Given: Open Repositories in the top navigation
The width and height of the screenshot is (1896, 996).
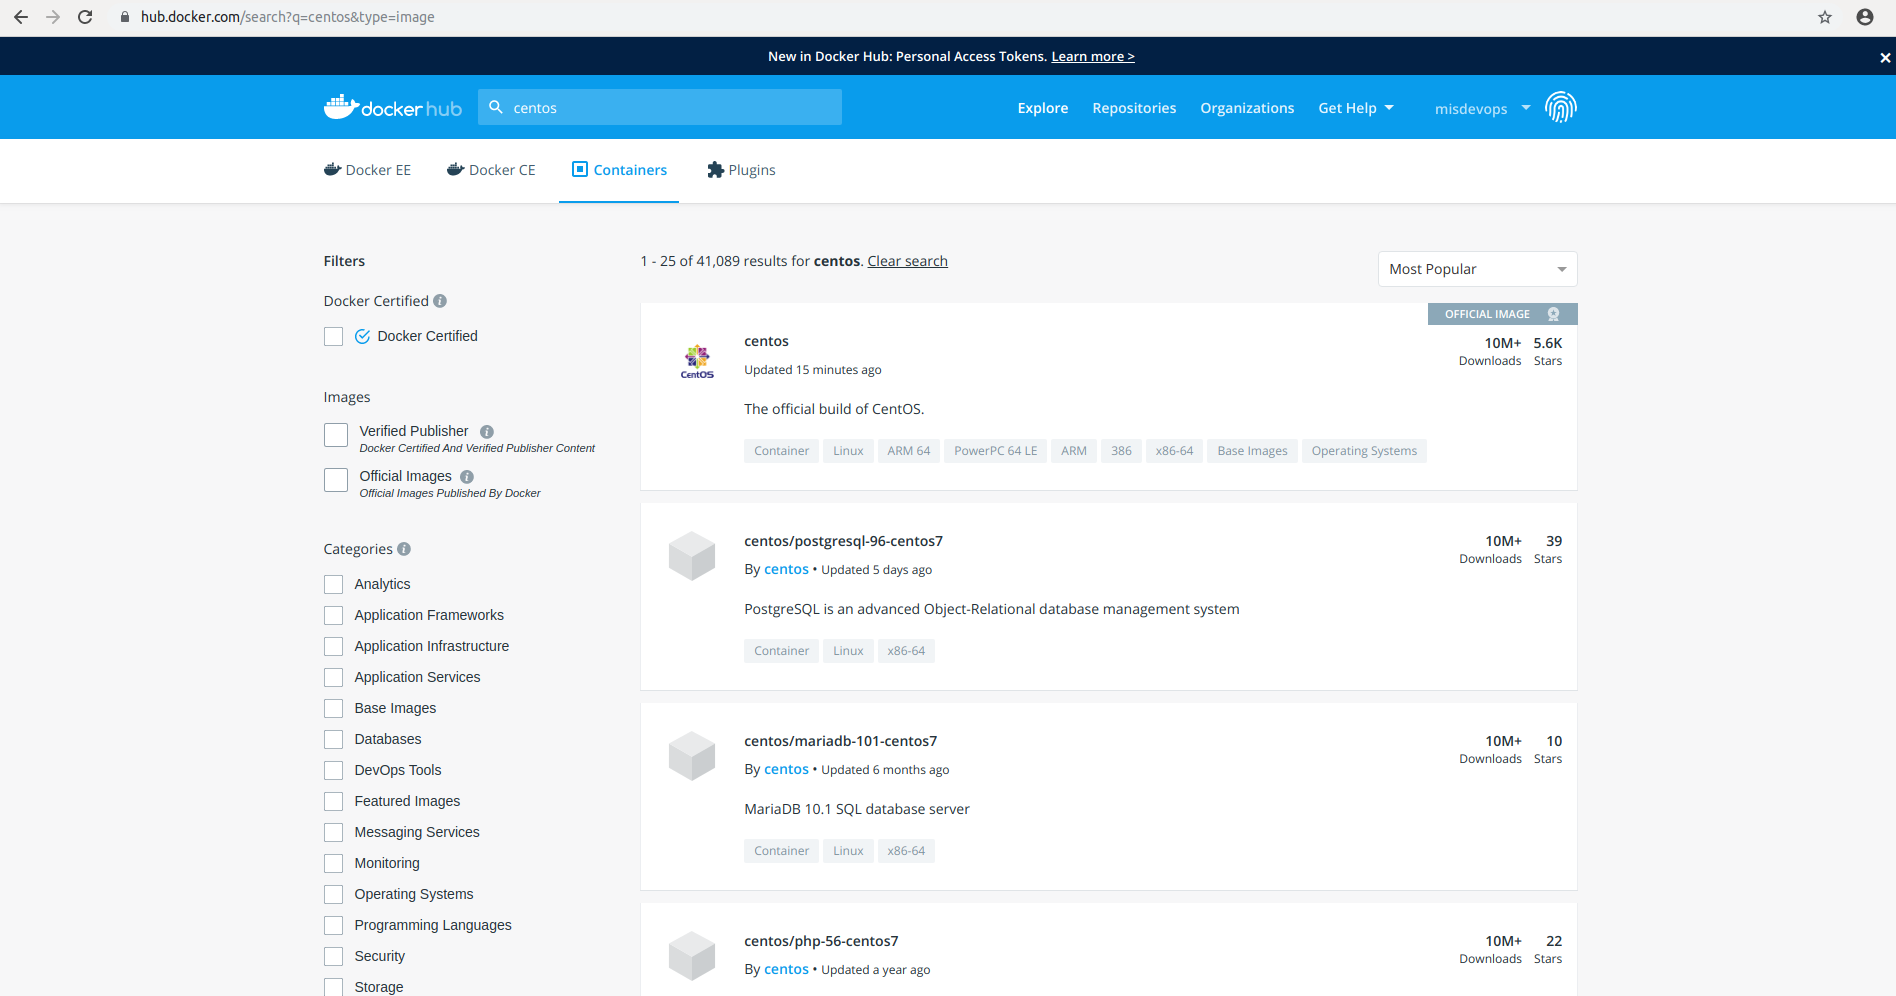Looking at the screenshot, I should tap(1134, 108).
